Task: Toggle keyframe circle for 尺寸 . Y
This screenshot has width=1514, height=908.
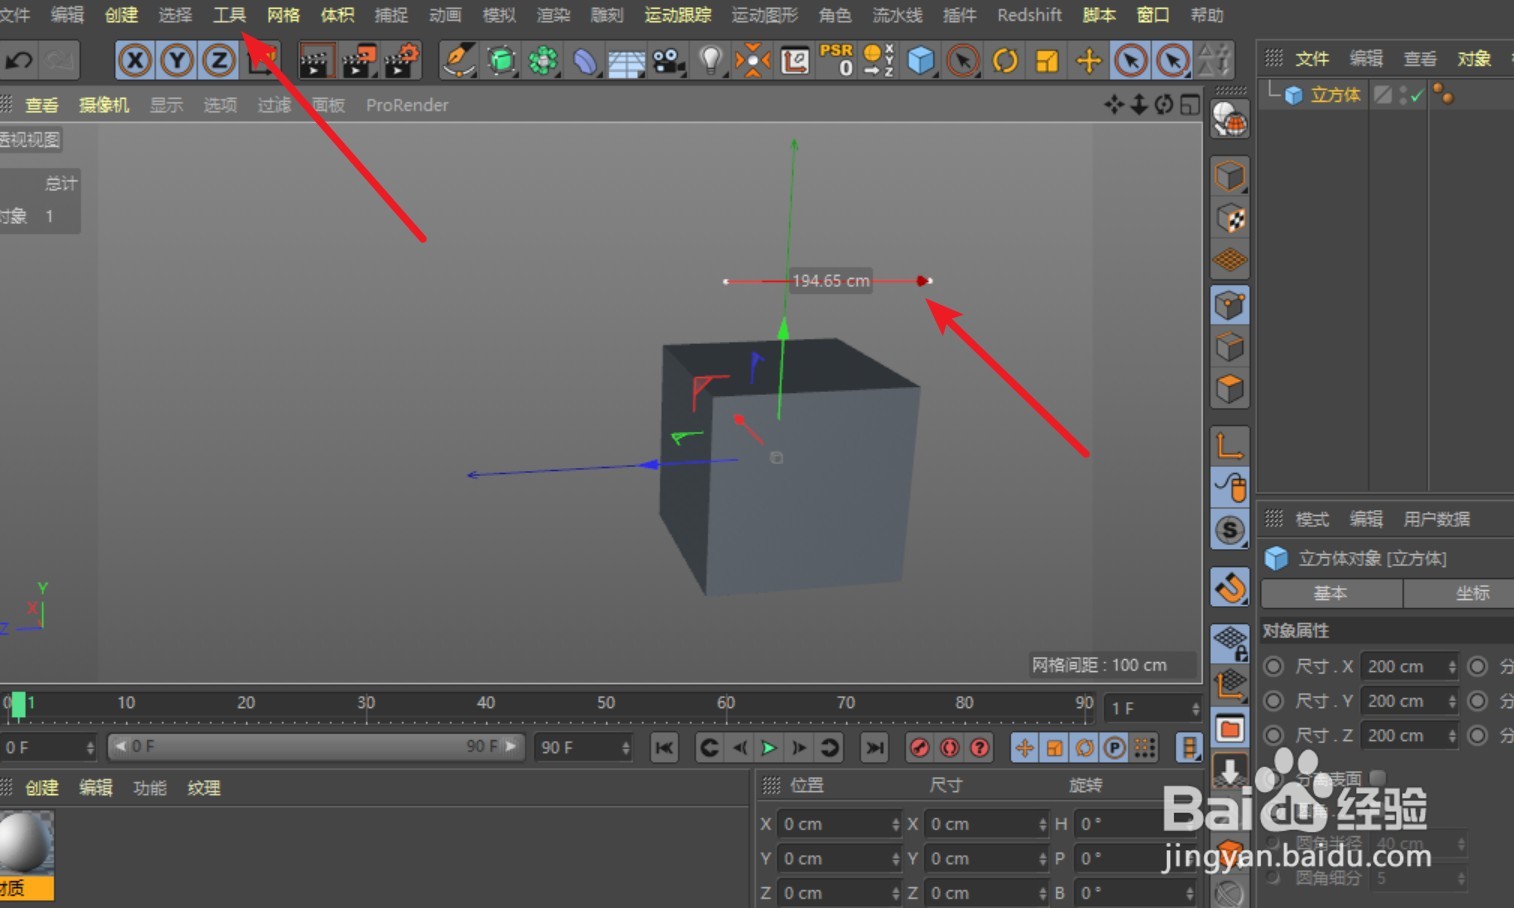Action: [1273, 701]
